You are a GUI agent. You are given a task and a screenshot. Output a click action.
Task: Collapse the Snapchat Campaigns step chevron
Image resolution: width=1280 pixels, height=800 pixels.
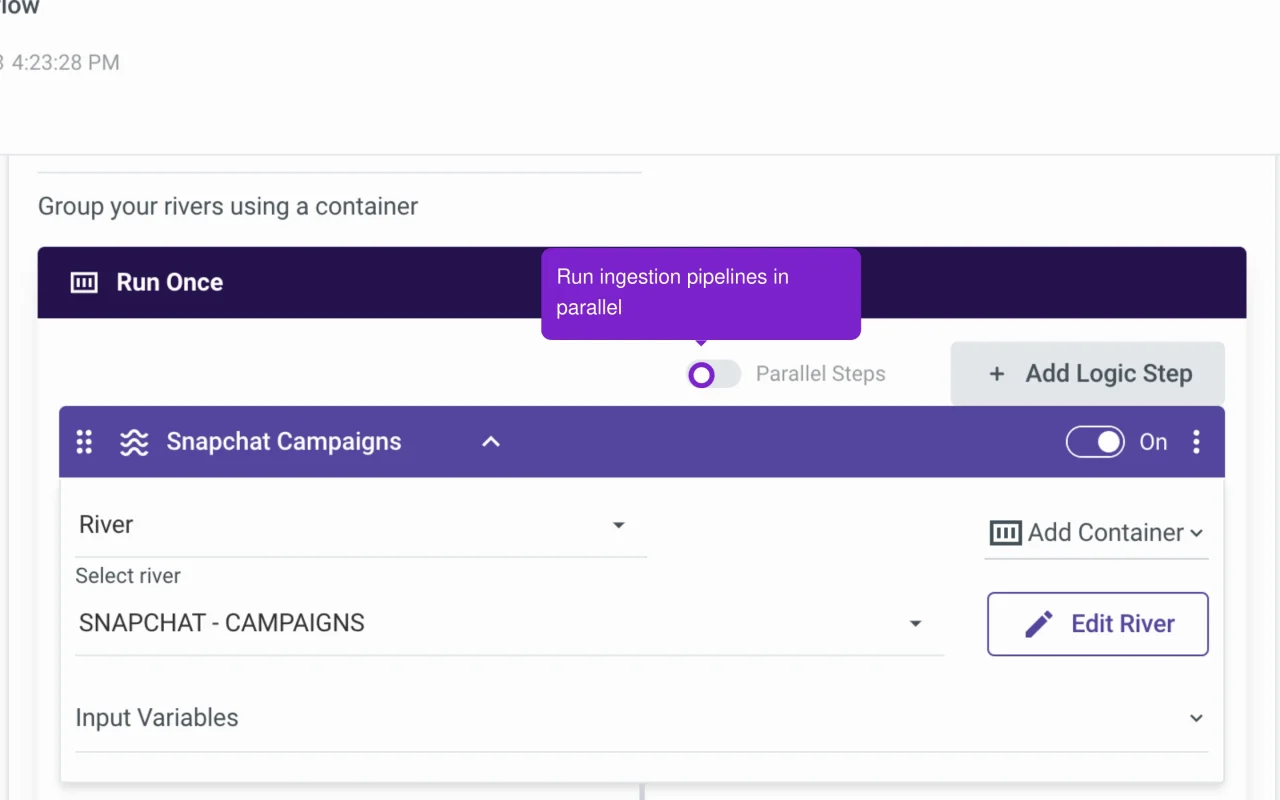click(x=491, y=442)
